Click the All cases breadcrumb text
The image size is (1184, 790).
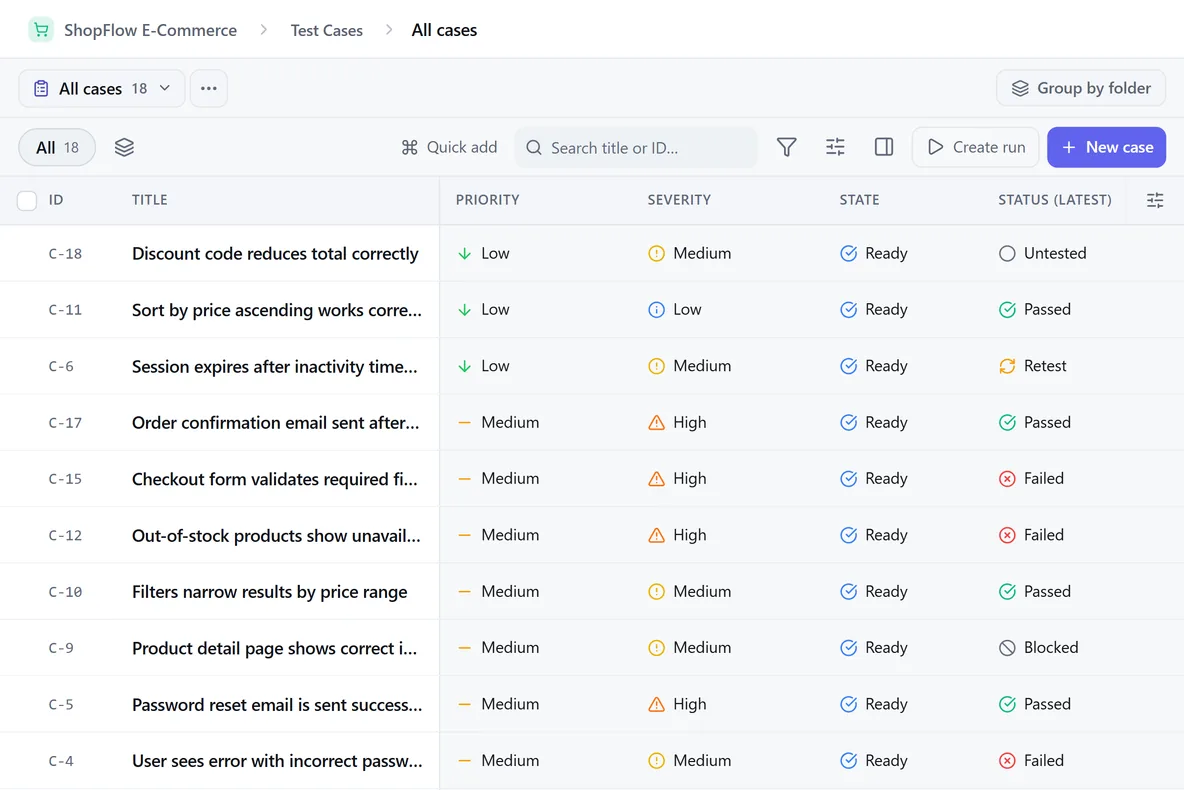pos(444,30)
